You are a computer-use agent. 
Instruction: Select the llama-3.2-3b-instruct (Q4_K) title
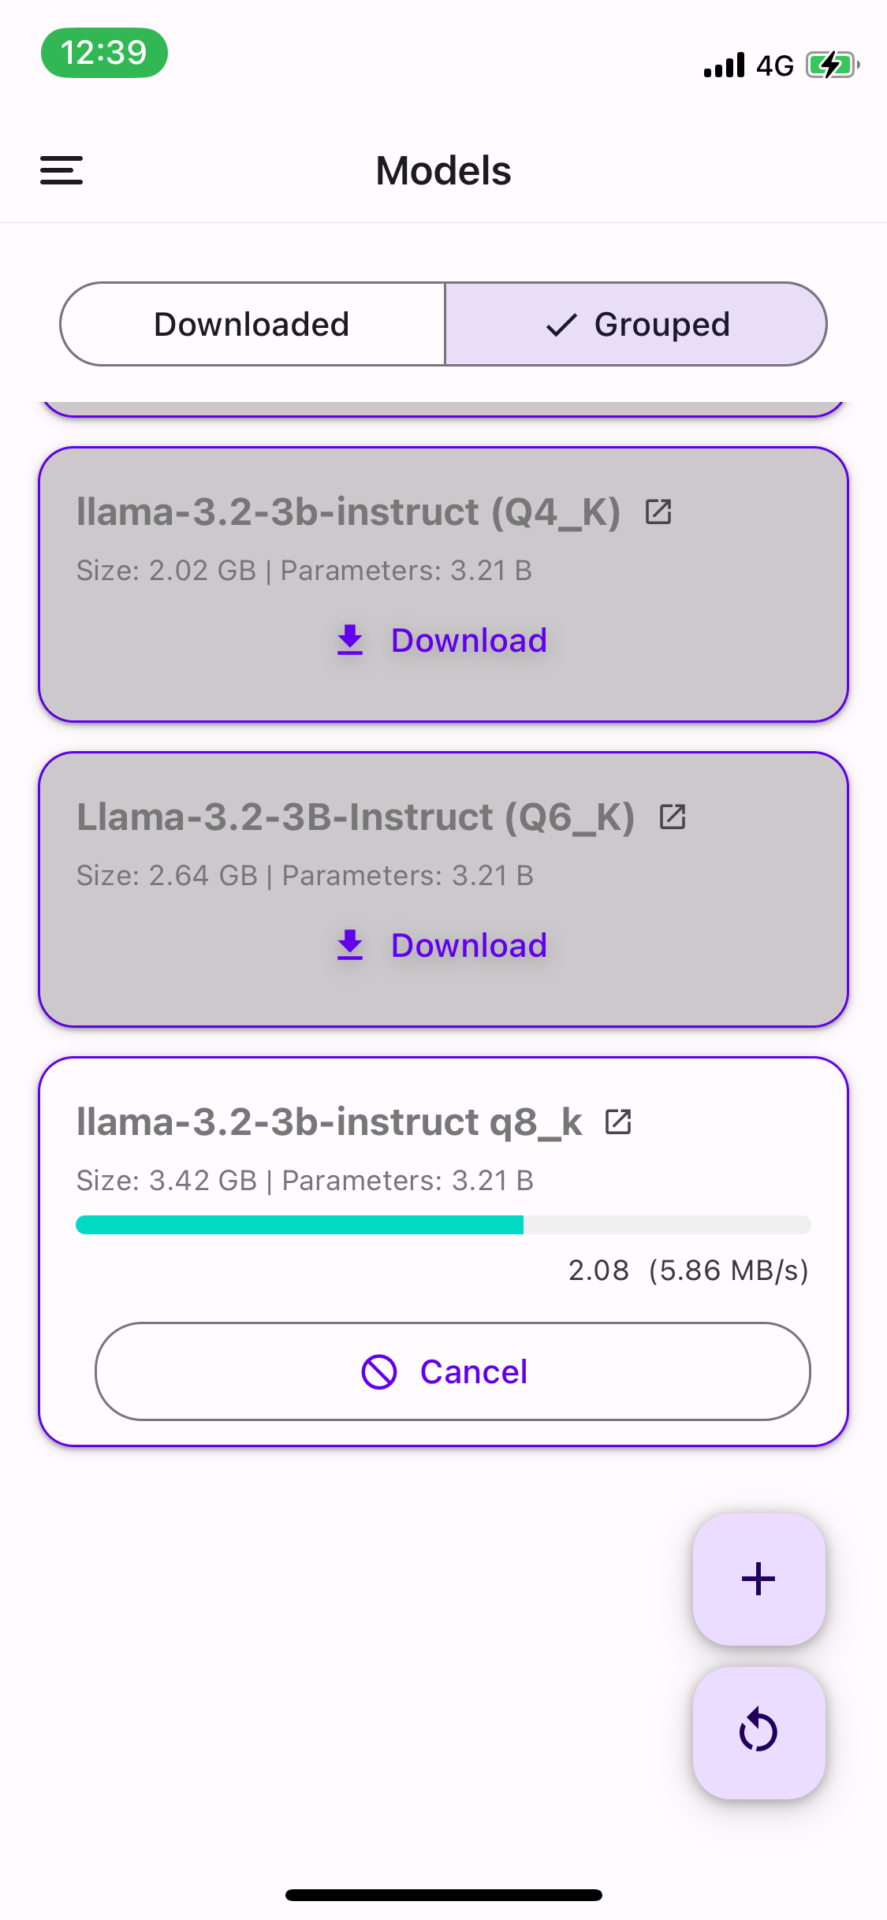point(348,512)
